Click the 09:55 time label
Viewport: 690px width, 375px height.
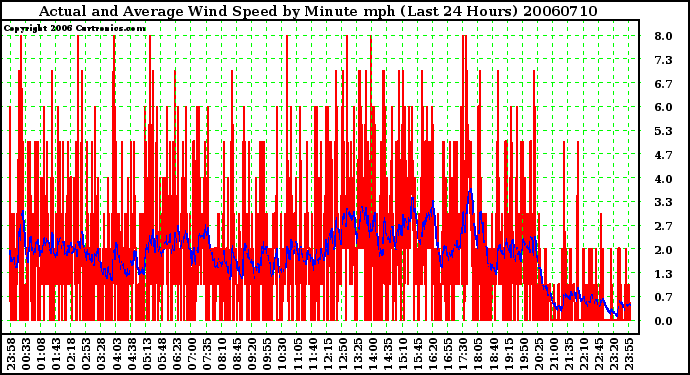[x=267, y=354]
